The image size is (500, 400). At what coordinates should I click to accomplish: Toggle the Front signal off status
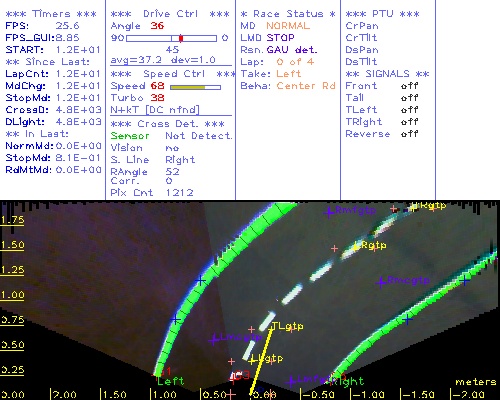click(x=409, y=86)
